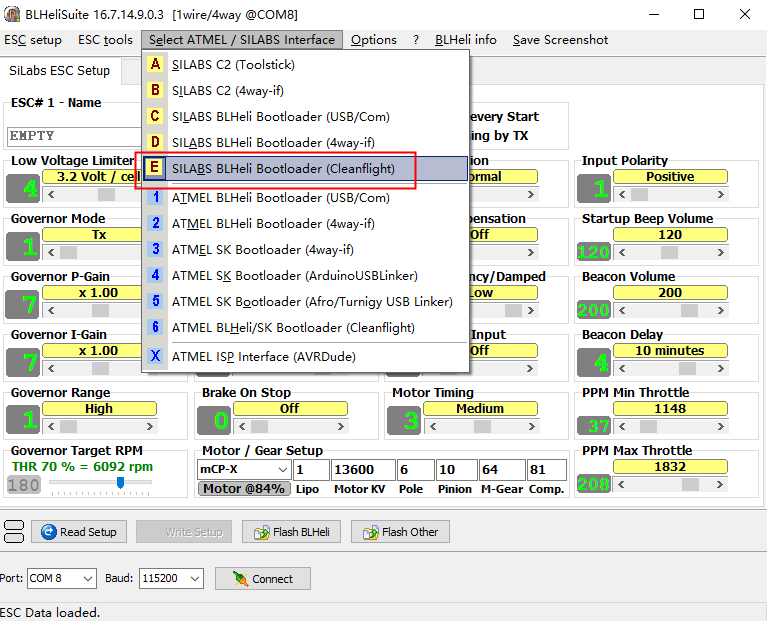Click the PPM Max Throttle 1832 value
767x621 pixels.
[x=670, y=466]
